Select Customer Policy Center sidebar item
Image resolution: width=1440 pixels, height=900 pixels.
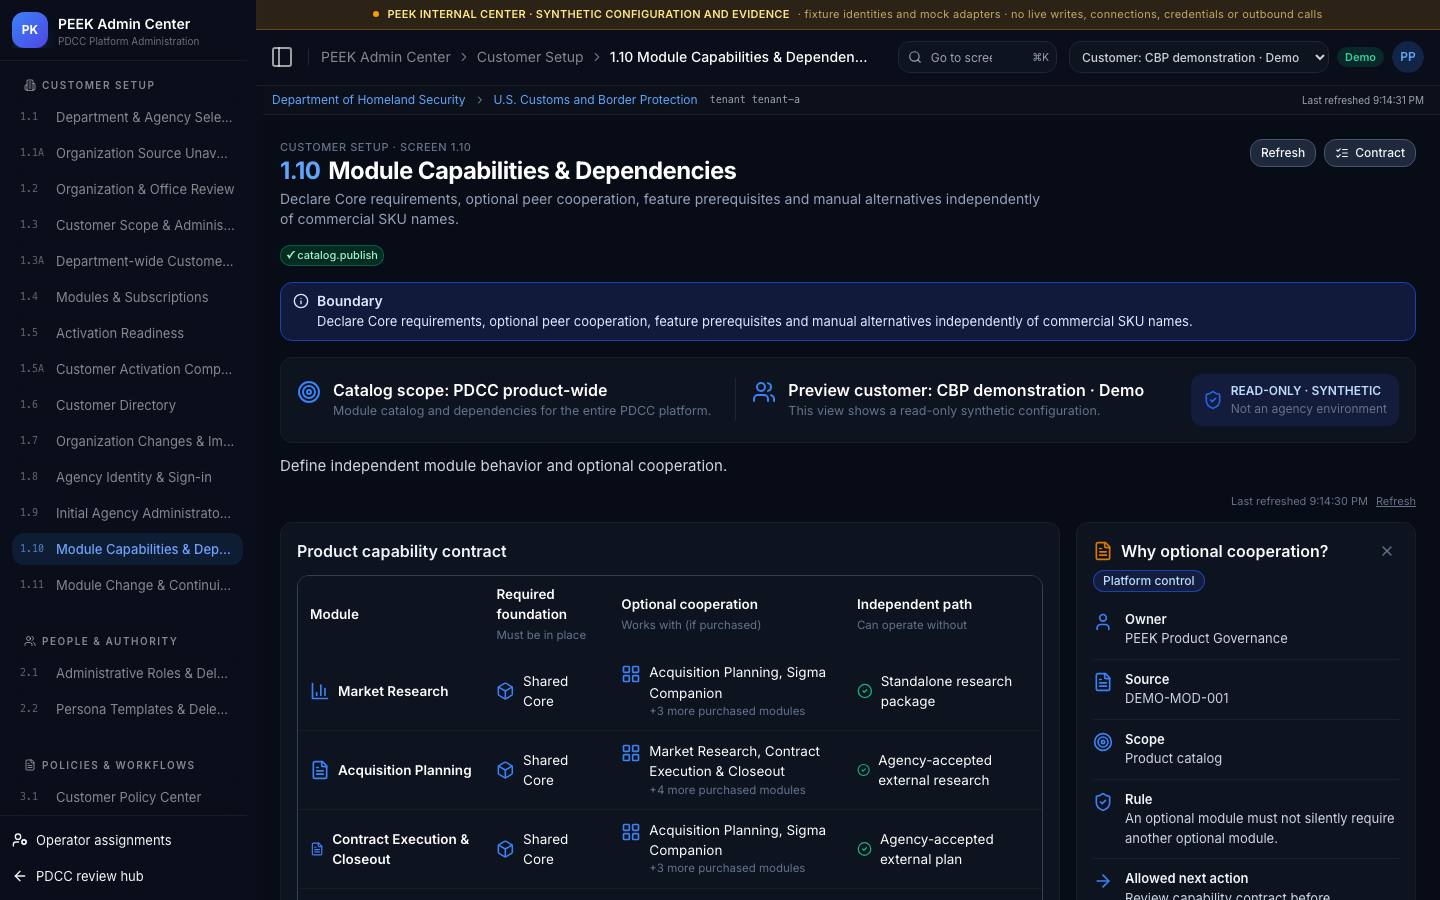tap(127, 797)
